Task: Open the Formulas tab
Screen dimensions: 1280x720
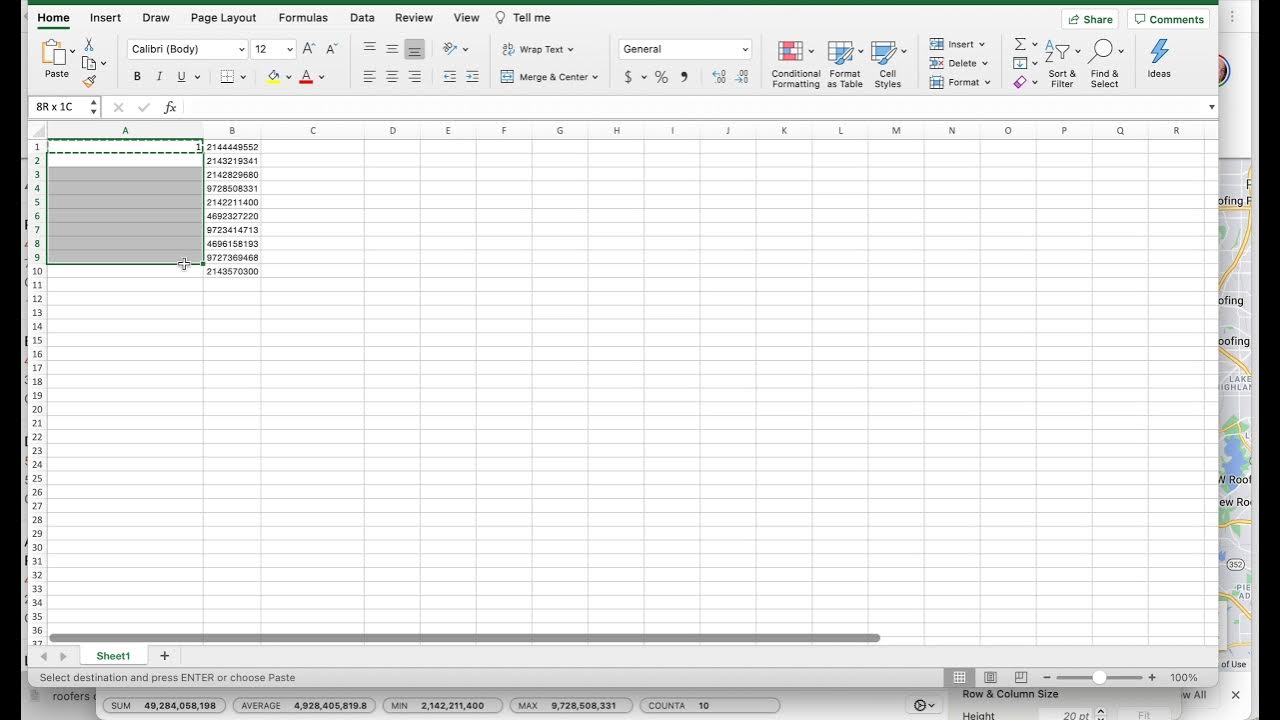Action: tap(303, 18)
